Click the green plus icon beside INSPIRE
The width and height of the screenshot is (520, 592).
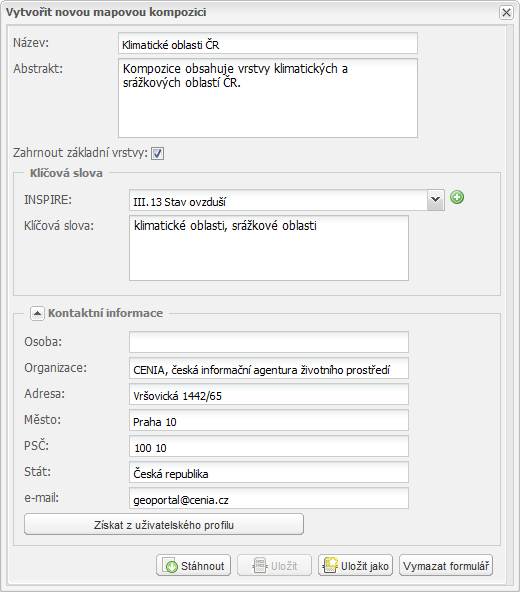pyautogui.click(x=457, y=197)
